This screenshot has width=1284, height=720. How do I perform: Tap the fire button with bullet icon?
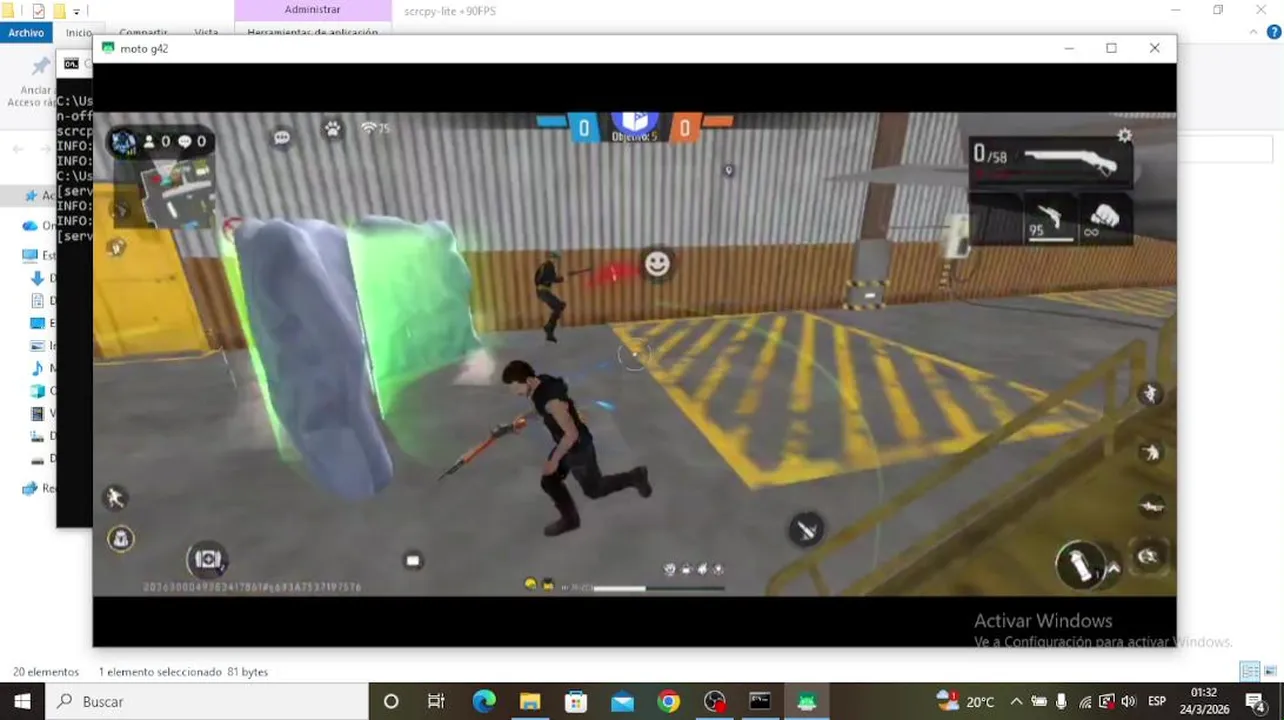point(807,530)
